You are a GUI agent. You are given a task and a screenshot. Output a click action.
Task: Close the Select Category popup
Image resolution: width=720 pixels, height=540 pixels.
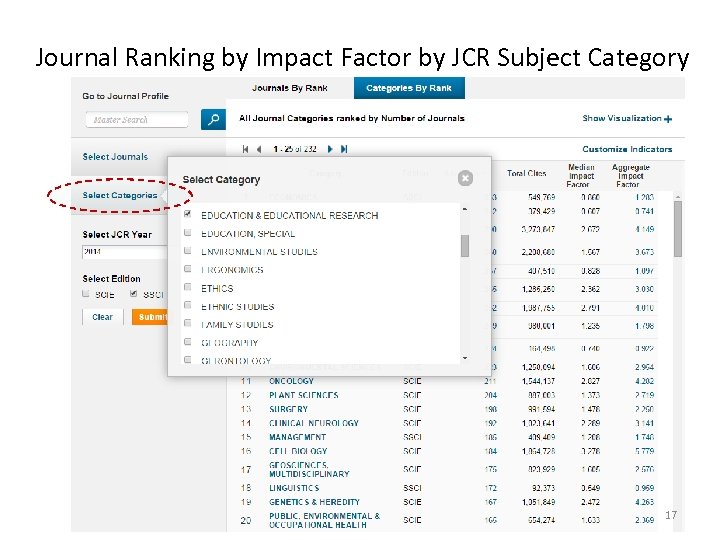pyautogui.click(x=465, y=178)
